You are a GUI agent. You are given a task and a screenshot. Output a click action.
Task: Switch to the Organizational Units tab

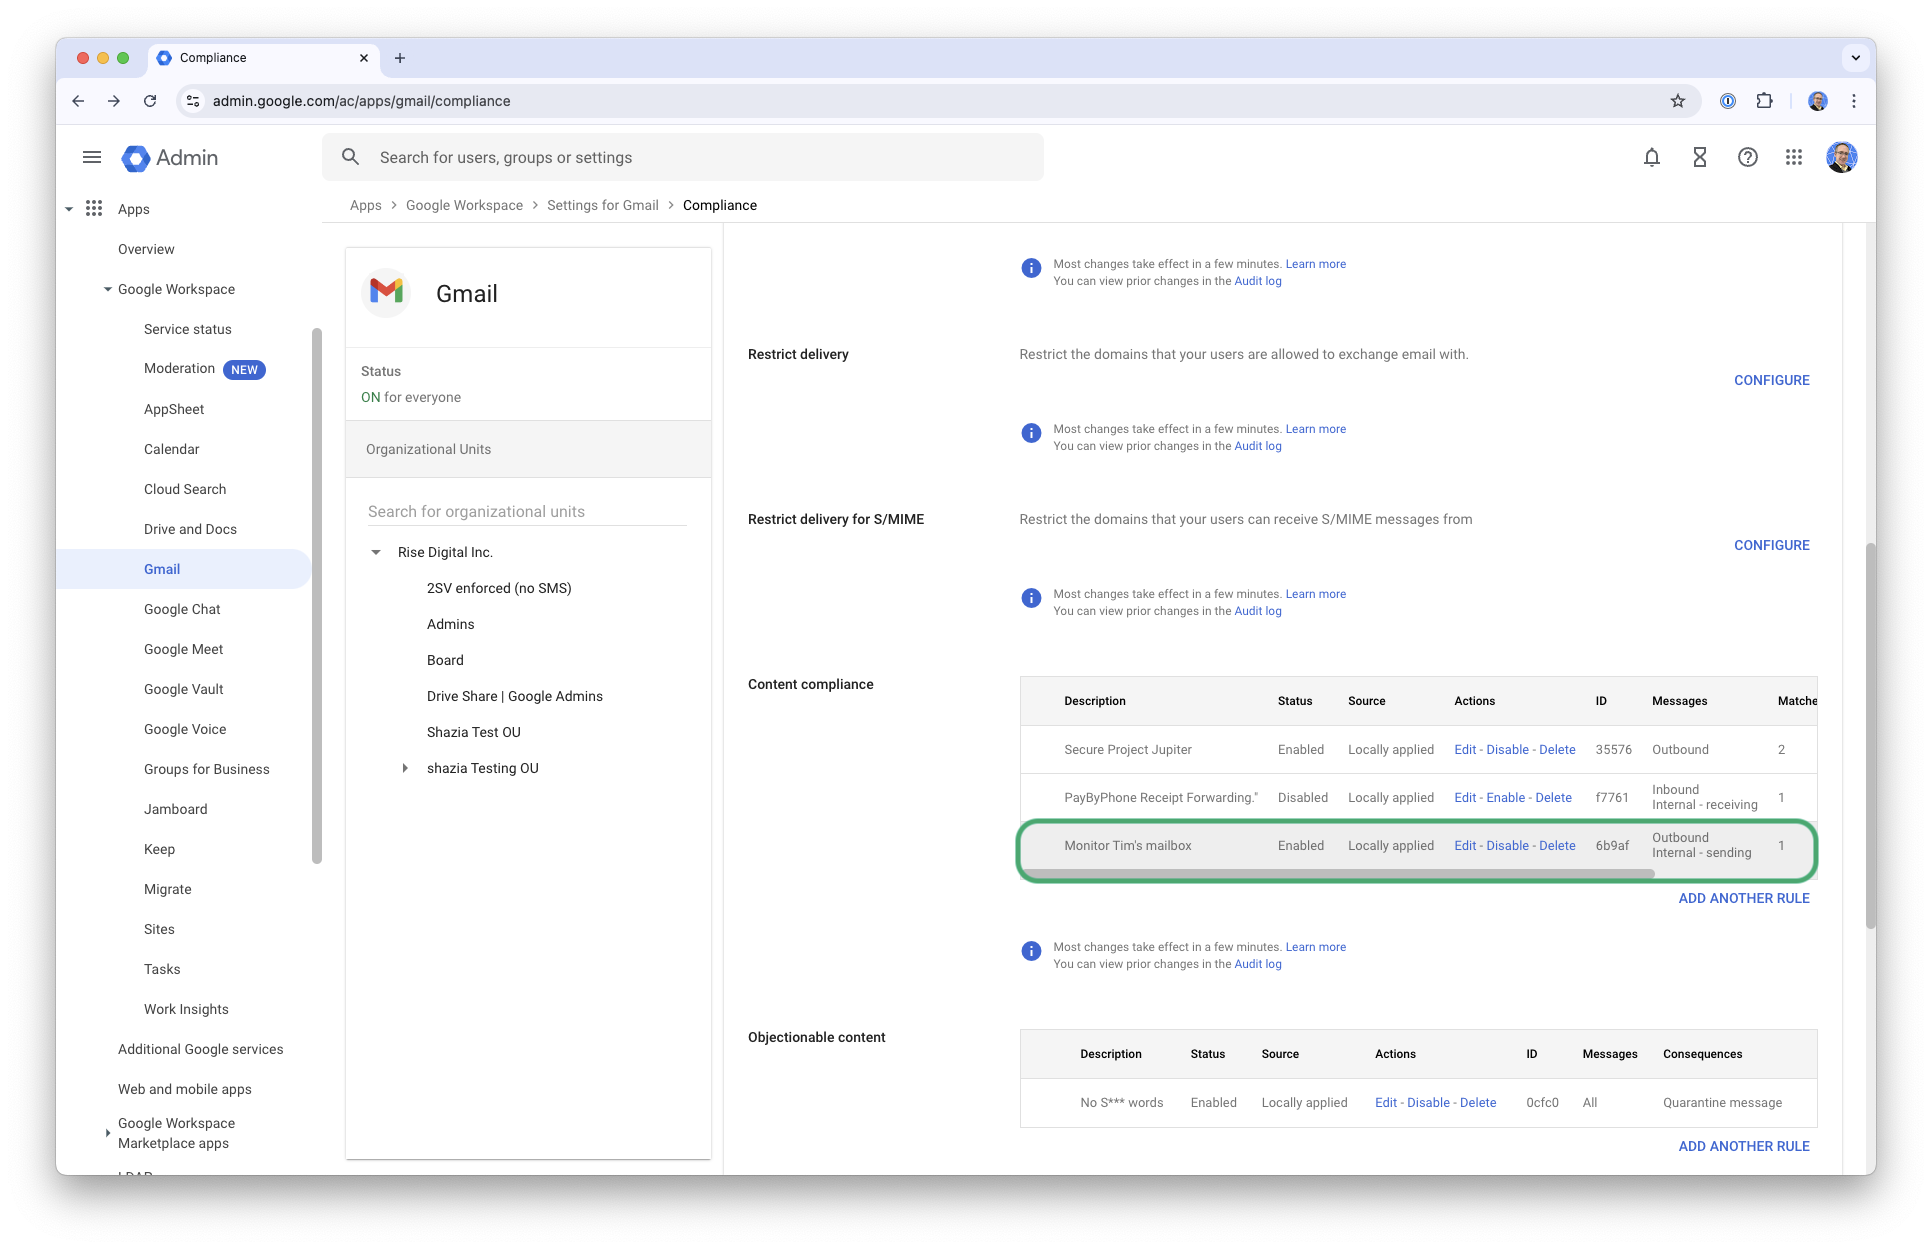point(428,448)
